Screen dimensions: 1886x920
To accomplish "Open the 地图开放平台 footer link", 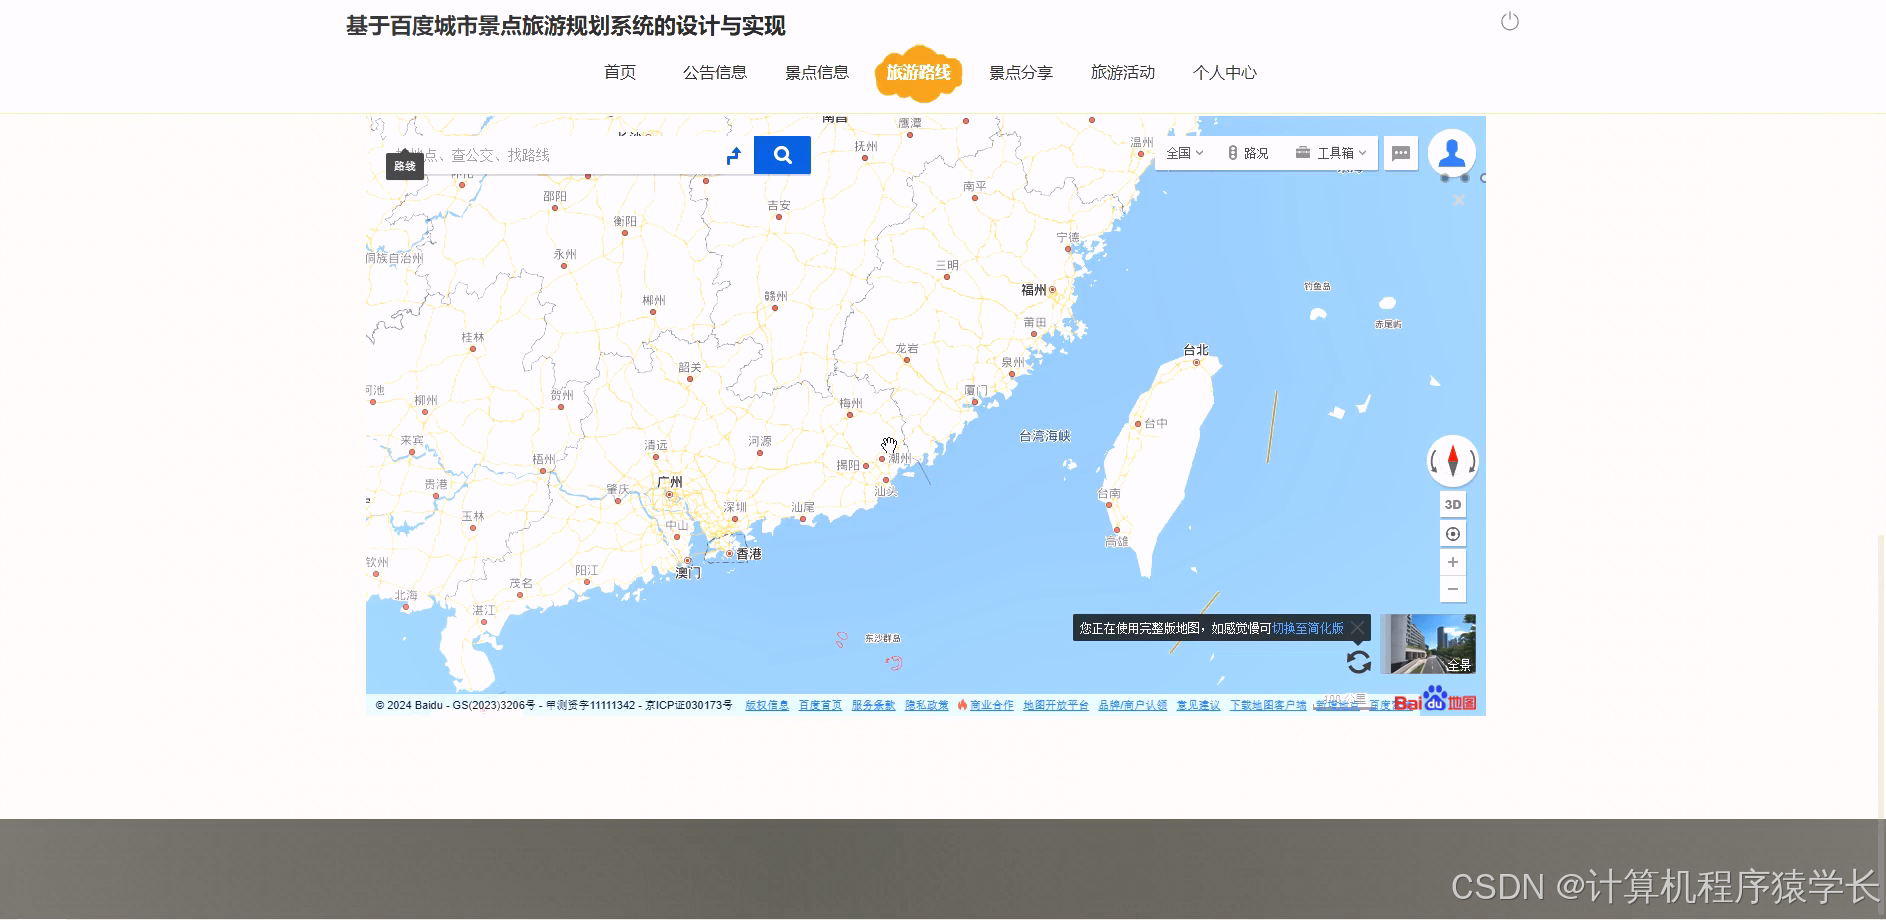I will tap(1054, 705).
